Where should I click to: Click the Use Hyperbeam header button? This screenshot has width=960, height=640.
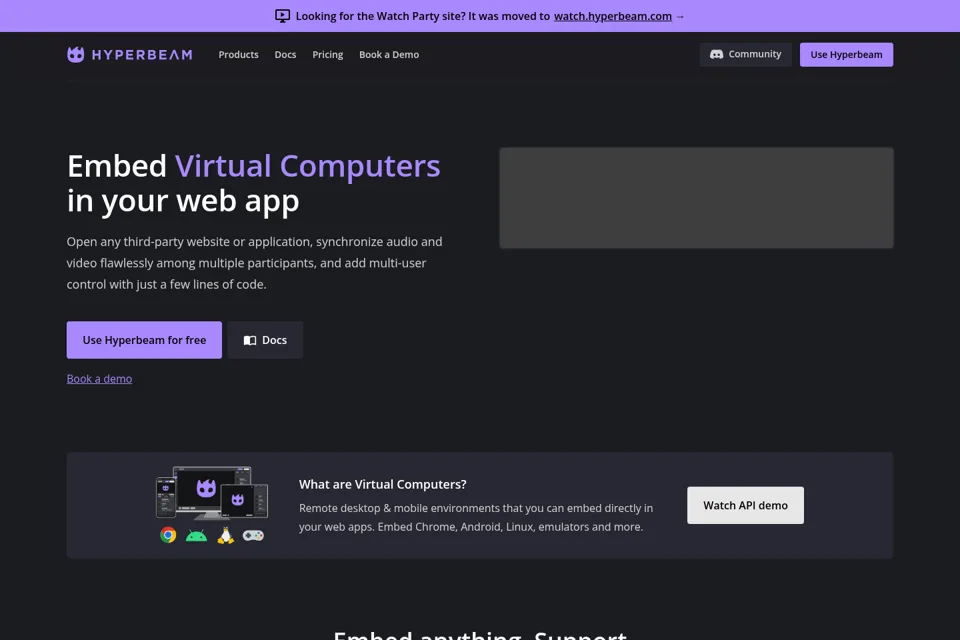(846, 55)
